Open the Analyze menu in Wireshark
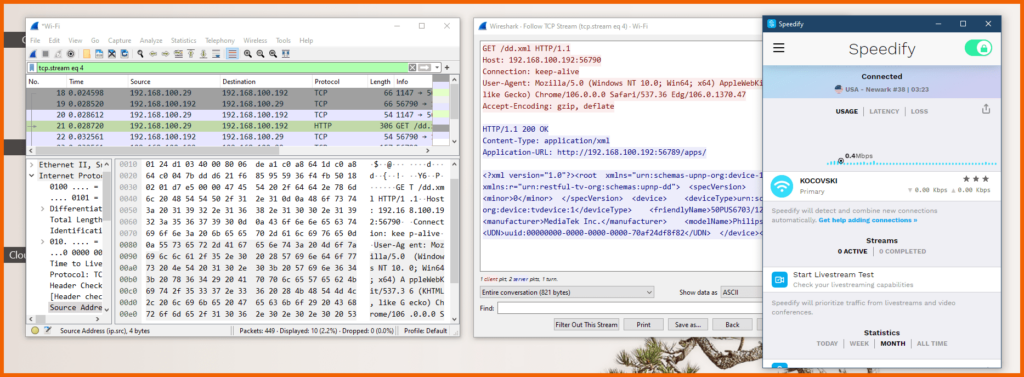 click(x=151, y=41)
